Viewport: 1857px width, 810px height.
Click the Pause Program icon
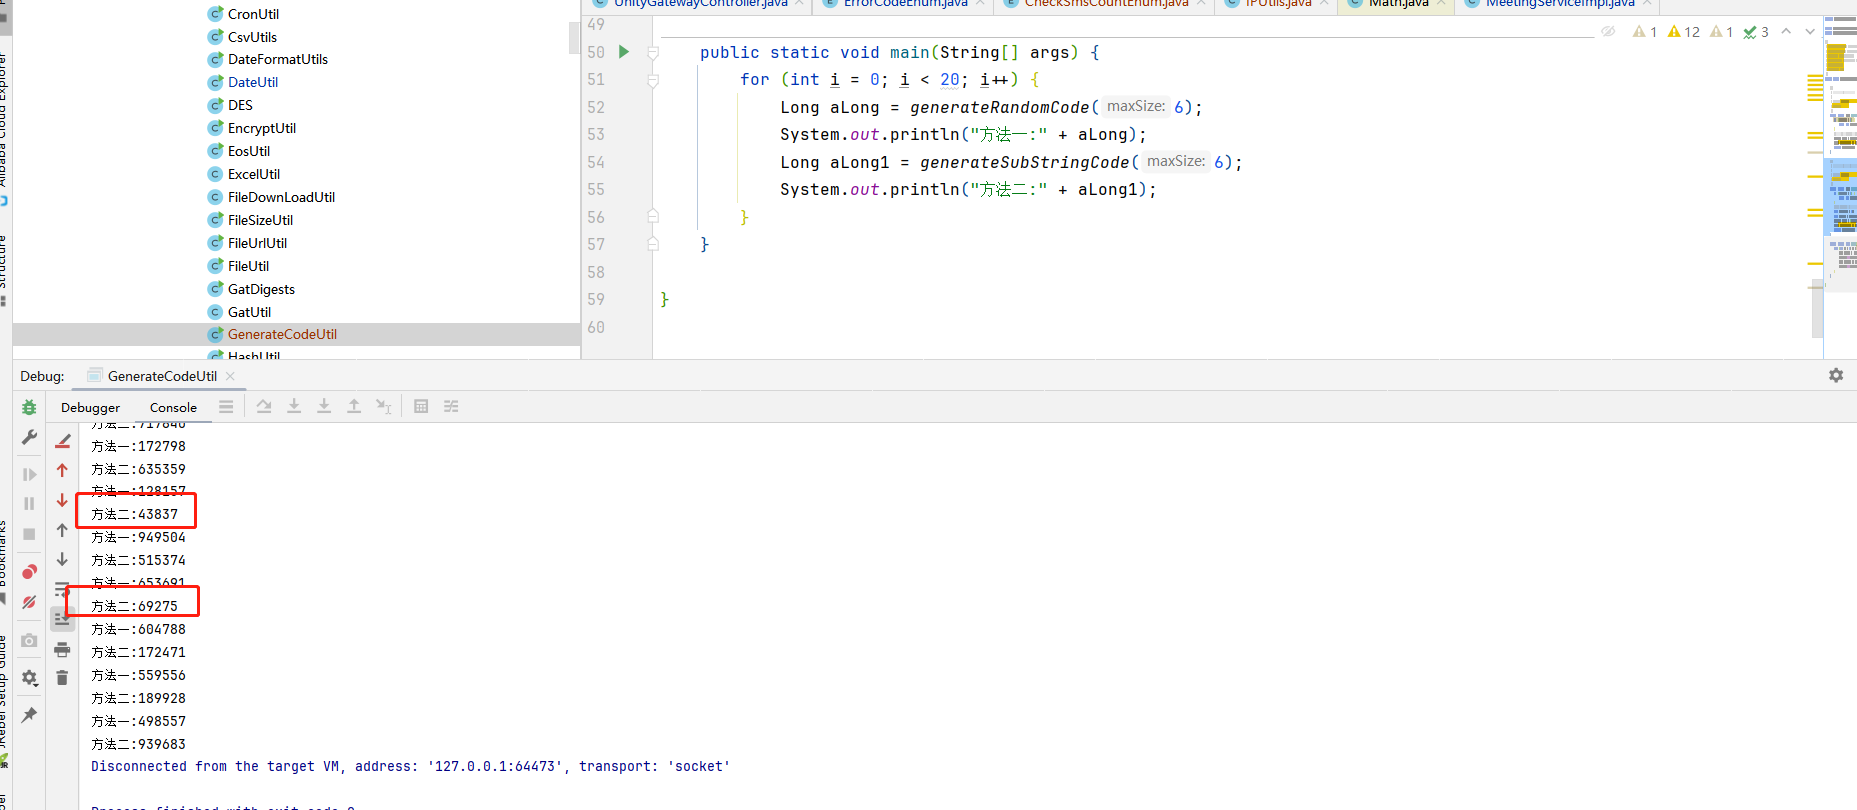[29, 503]
